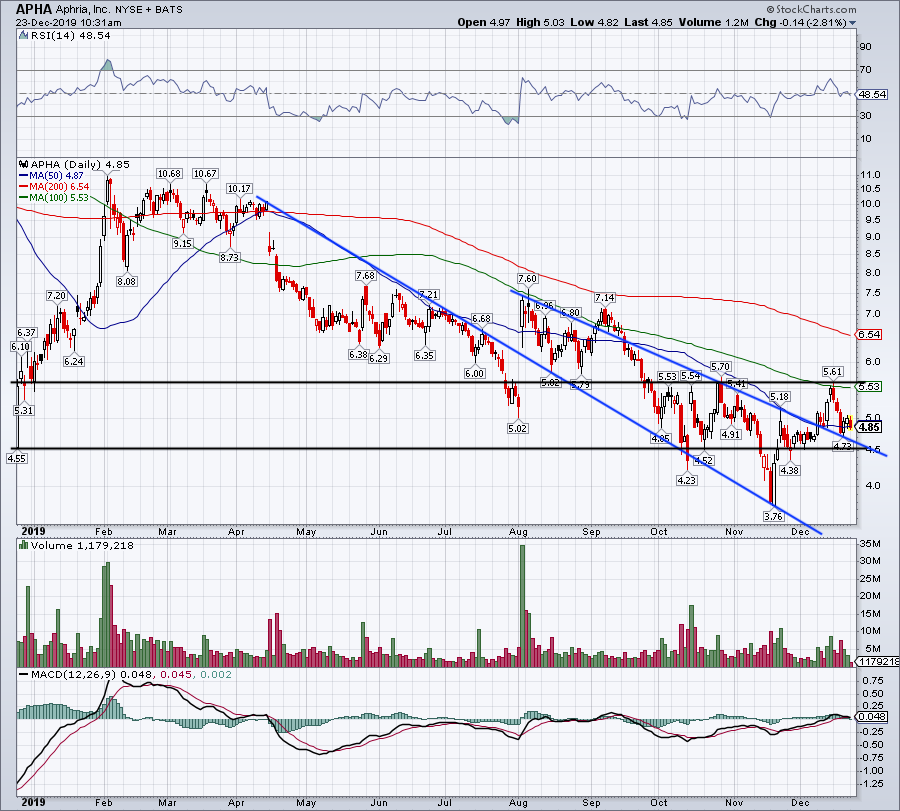Viewport: 900px width, 811px height.
Task: Click the 4.38 November low label
Action: [790, 470]
